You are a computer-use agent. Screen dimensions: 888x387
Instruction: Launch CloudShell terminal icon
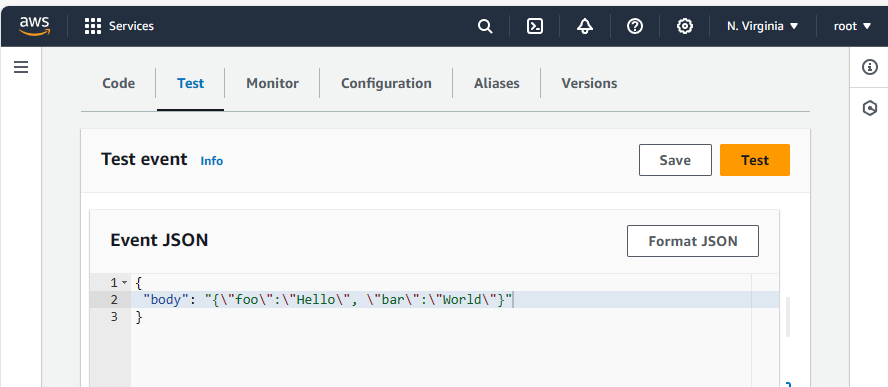(x=535, y=26)
